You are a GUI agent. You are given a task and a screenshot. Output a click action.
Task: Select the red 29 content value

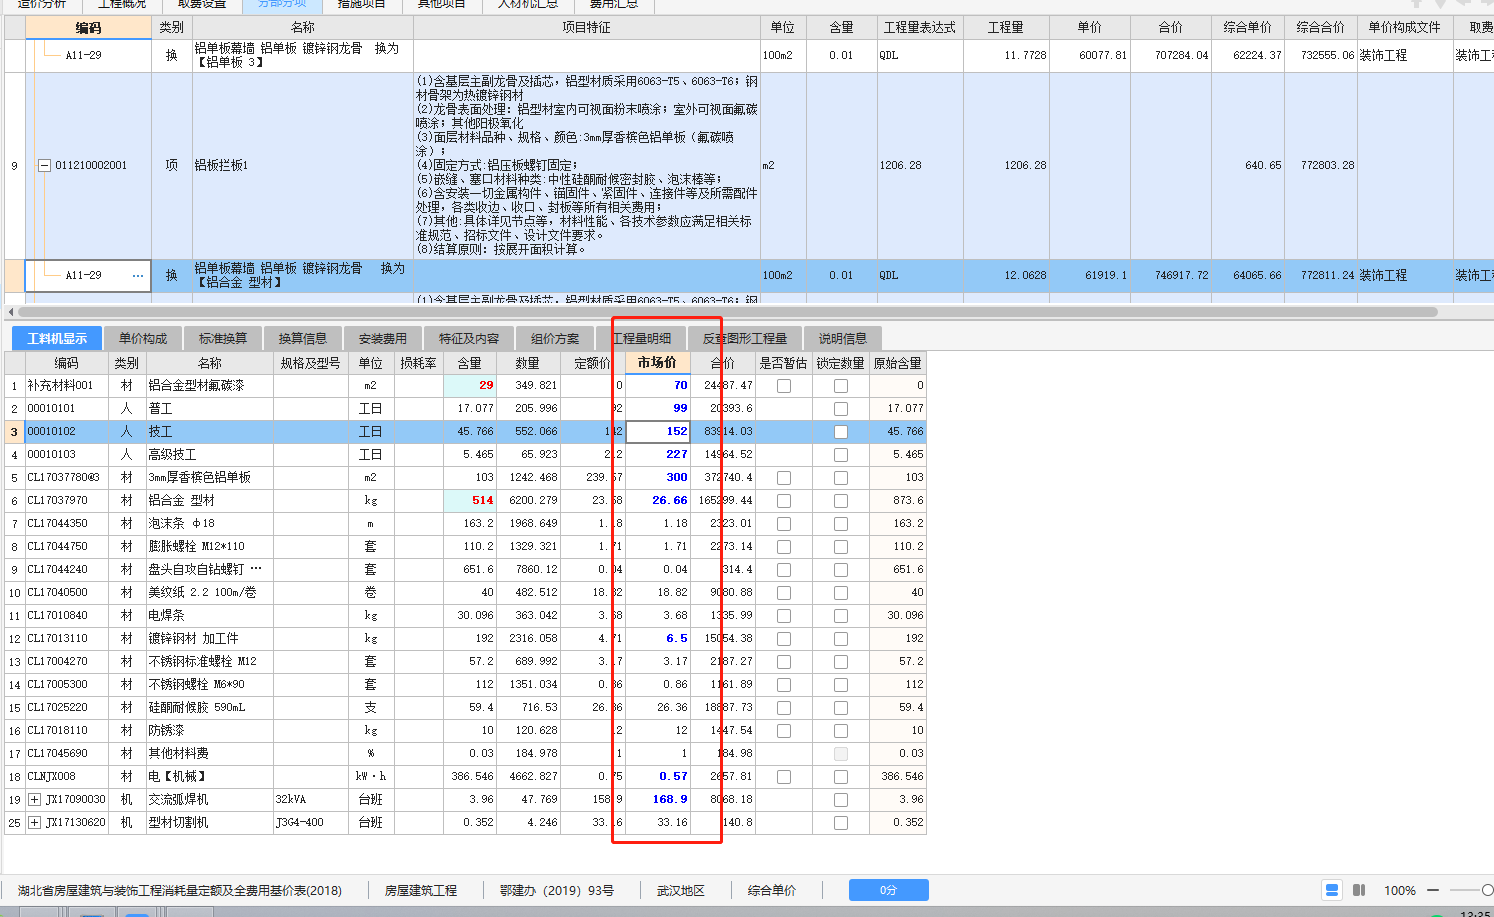[470, 386]
